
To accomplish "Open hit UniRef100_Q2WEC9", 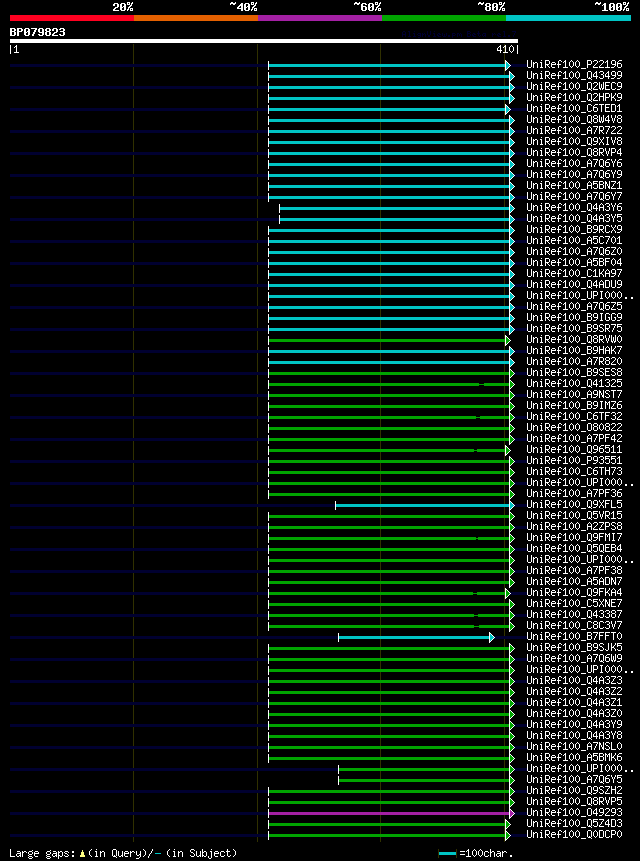I will point(574,87).
